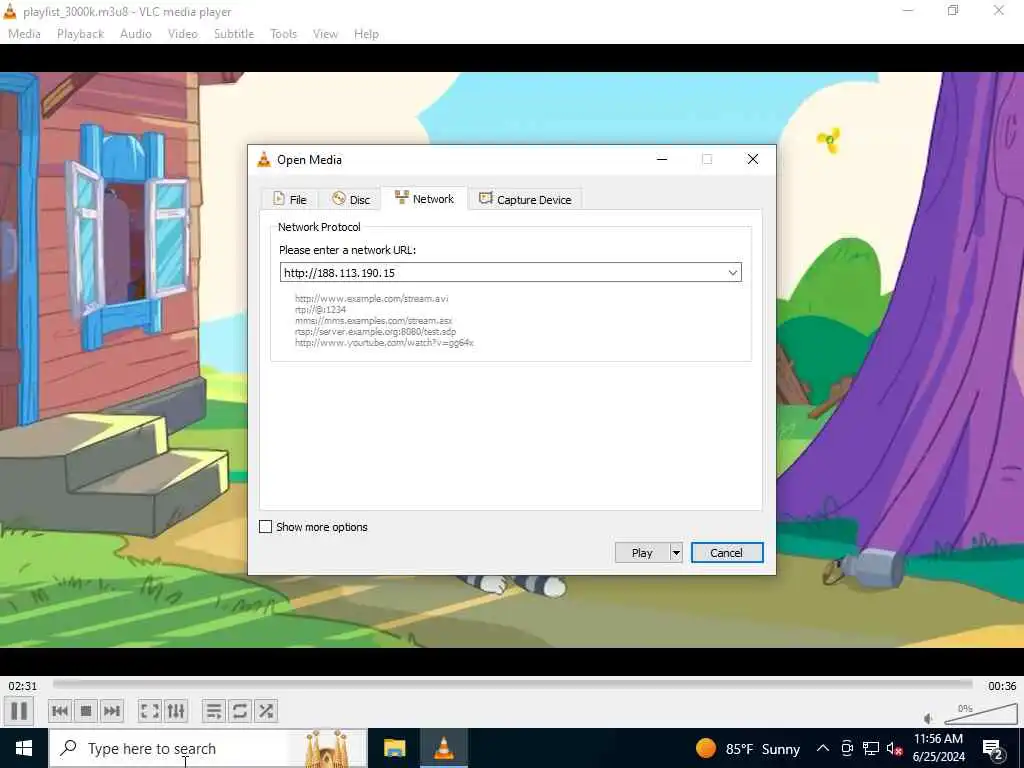
Task: Skip to next media item
Action: pyautogui.click(x=112, y=711)
